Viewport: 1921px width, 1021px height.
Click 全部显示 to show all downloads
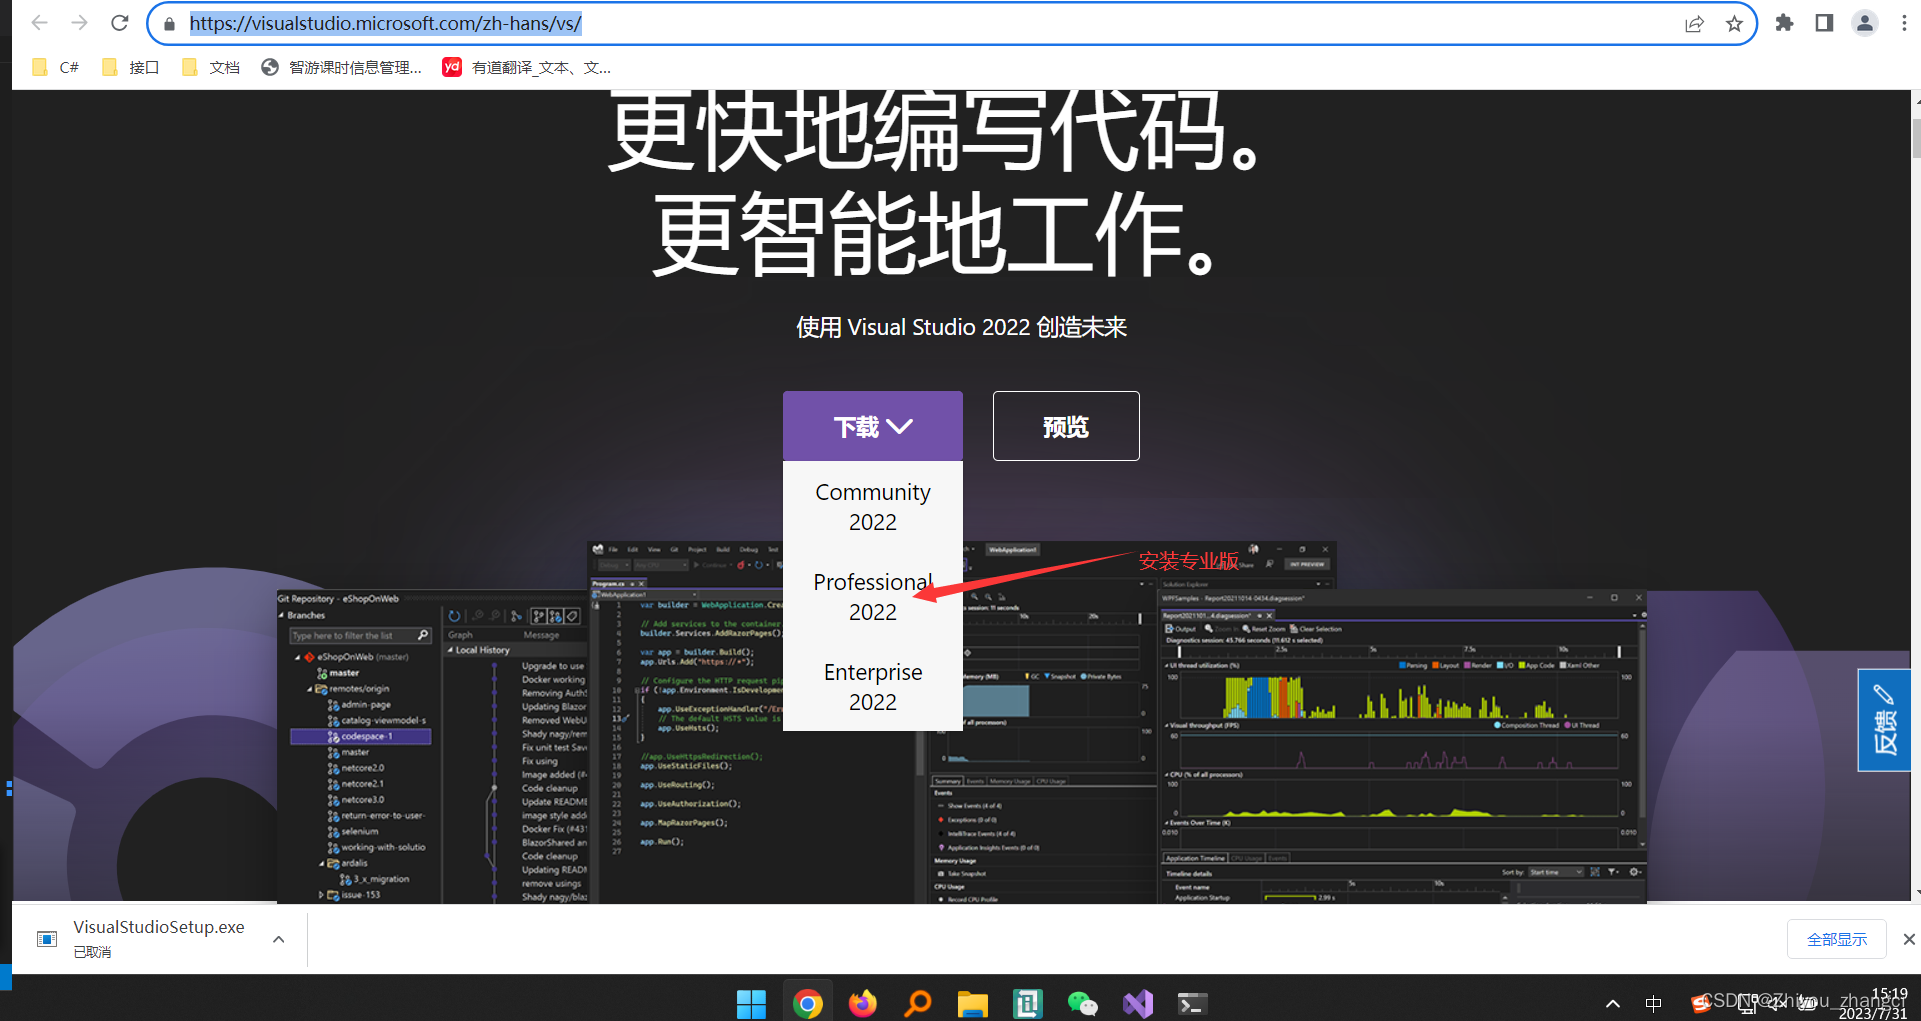[1836, 938]
